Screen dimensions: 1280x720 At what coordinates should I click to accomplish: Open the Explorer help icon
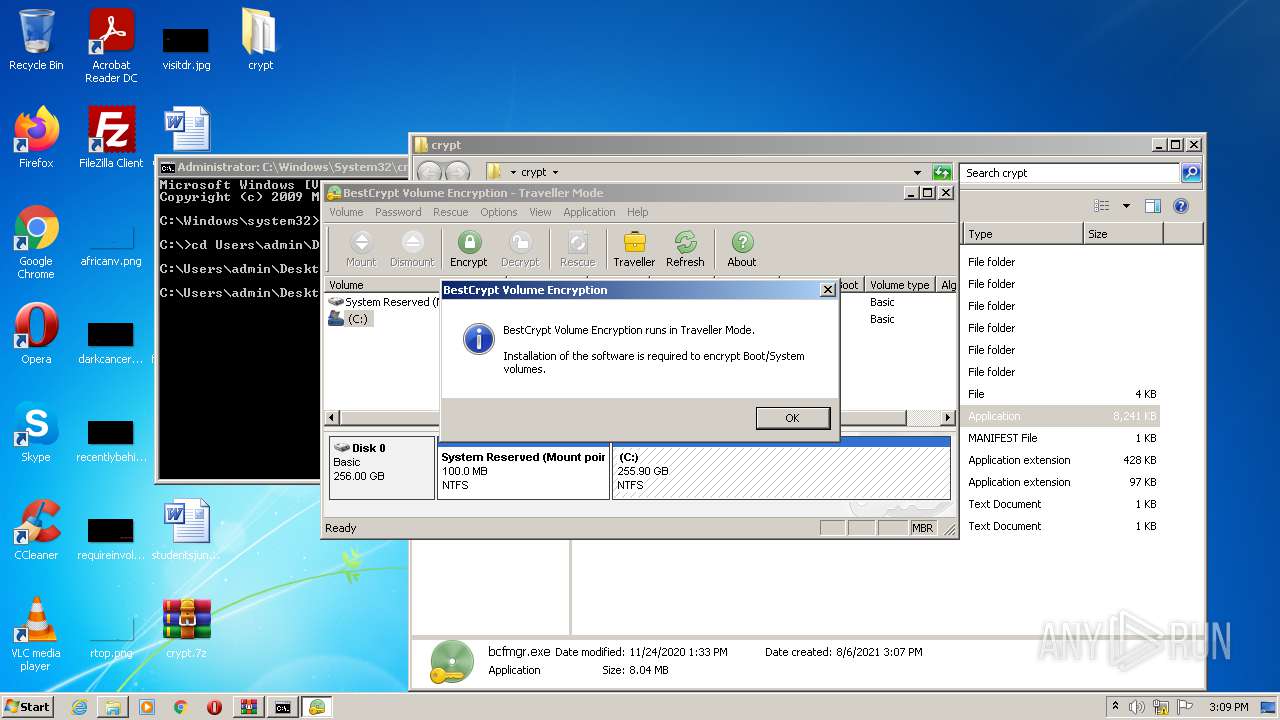tap(1181, 206)
